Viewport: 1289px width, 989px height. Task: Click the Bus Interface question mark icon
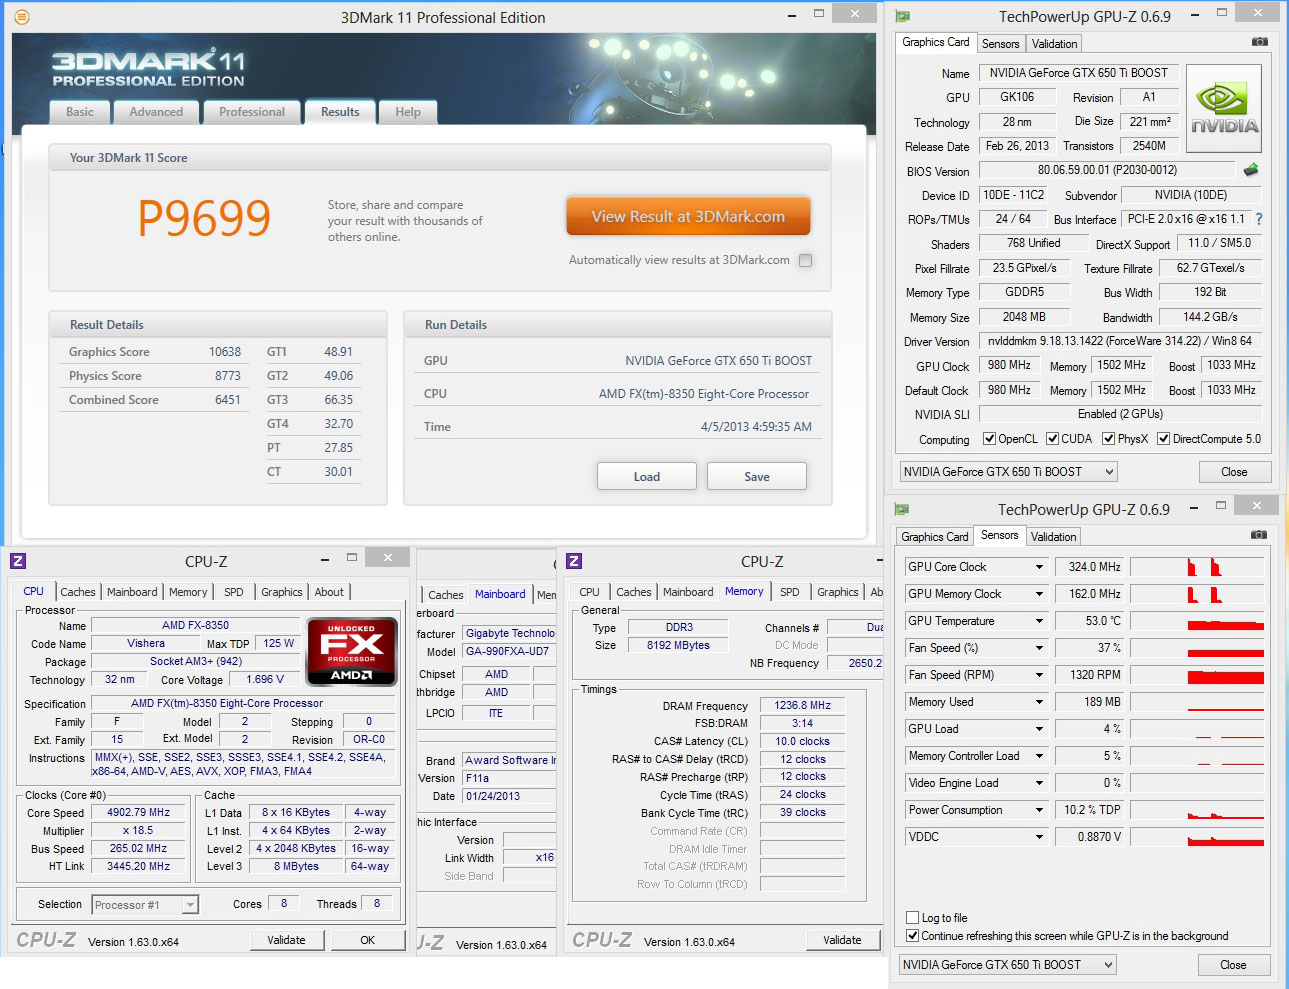1258,219
